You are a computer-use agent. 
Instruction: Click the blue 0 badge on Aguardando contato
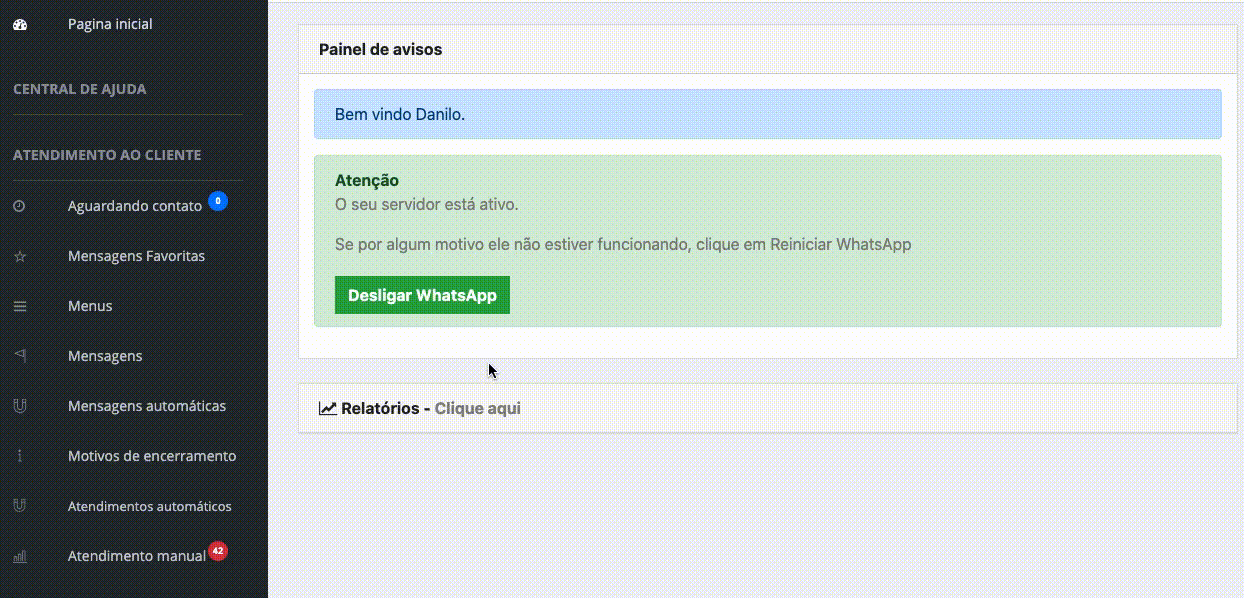[218, 201]
